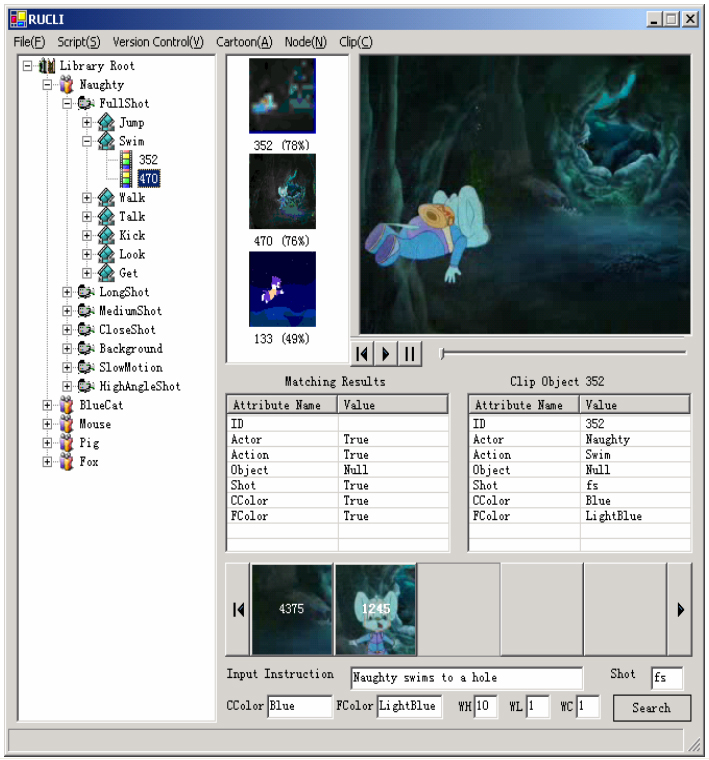Viewport: 709px width, 760px height.
Task: Expand the Walk node
Action: pyautogui.click(x=87, y=198)
